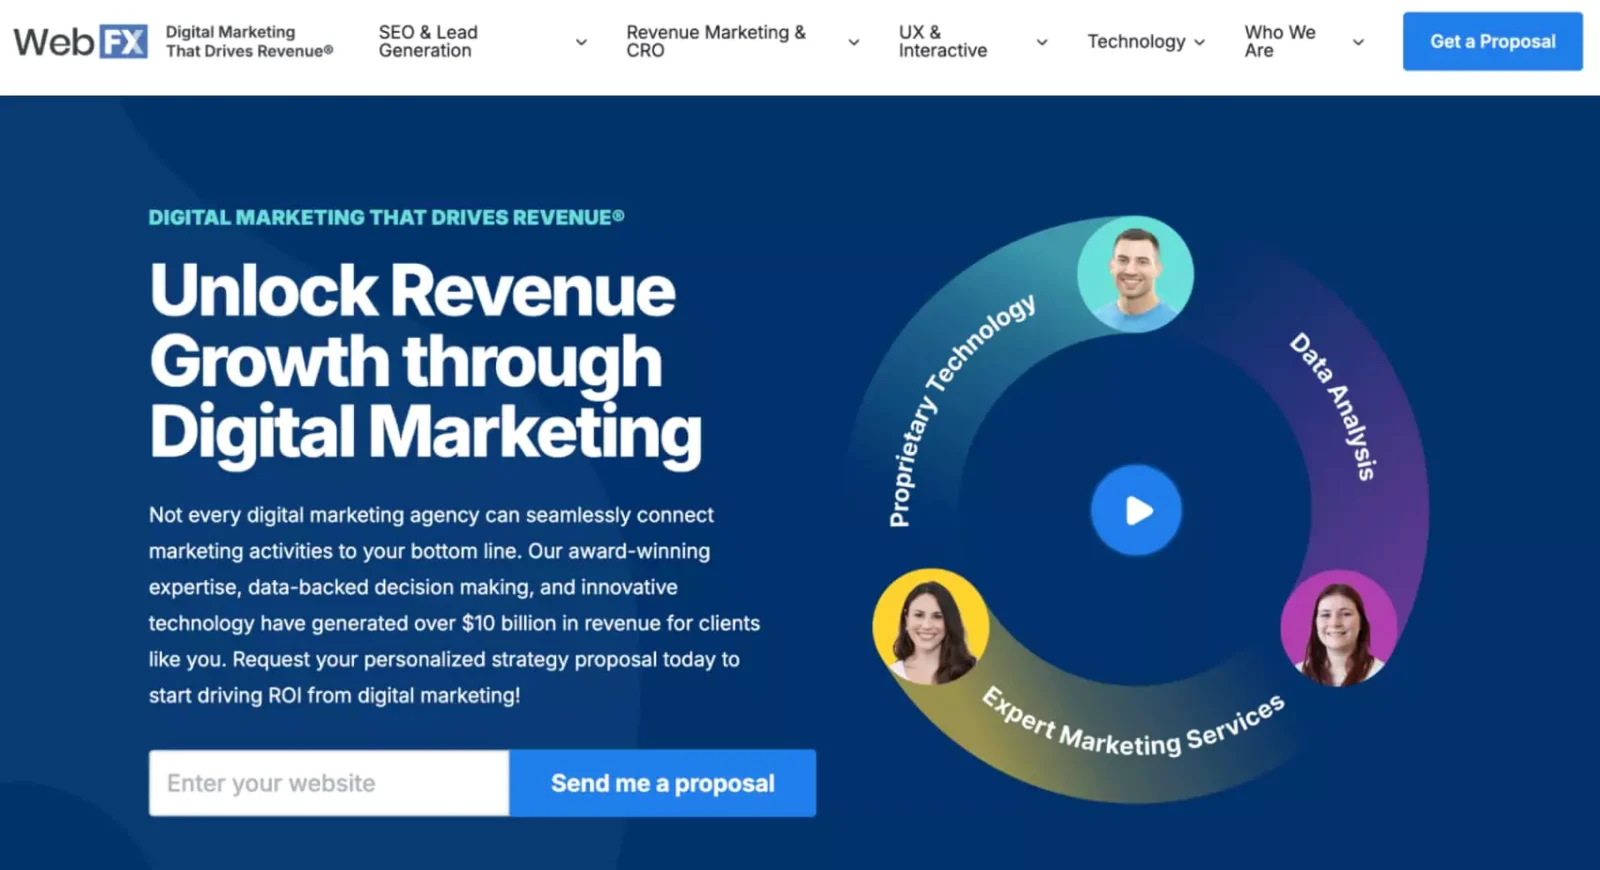This screenshot has height=870, width=1600.
Task: Expand chevron beside Revenue Marketing & CRO
Action: coord(853,42)
